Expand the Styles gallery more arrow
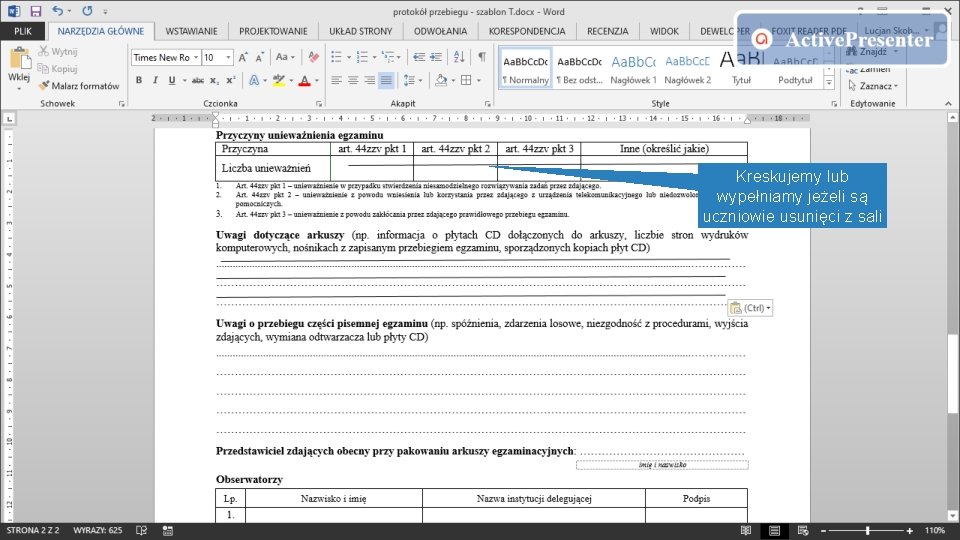The height and width of the screenshot is (540, 960). tap(829, 84)
